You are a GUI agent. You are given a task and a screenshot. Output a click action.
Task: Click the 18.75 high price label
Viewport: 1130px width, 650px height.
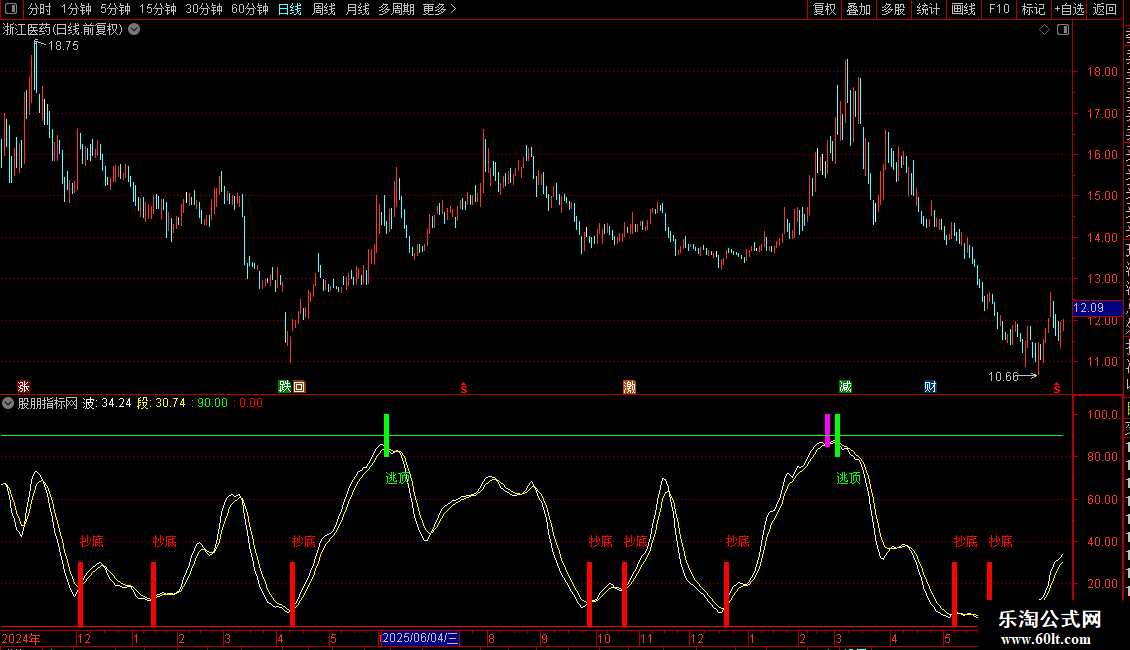click(63, 46)
